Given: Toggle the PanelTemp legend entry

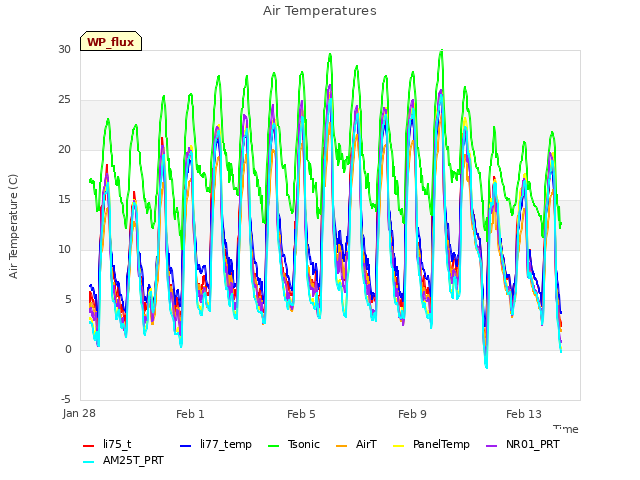Looking at the screenshot, I should tap(431, 444).
